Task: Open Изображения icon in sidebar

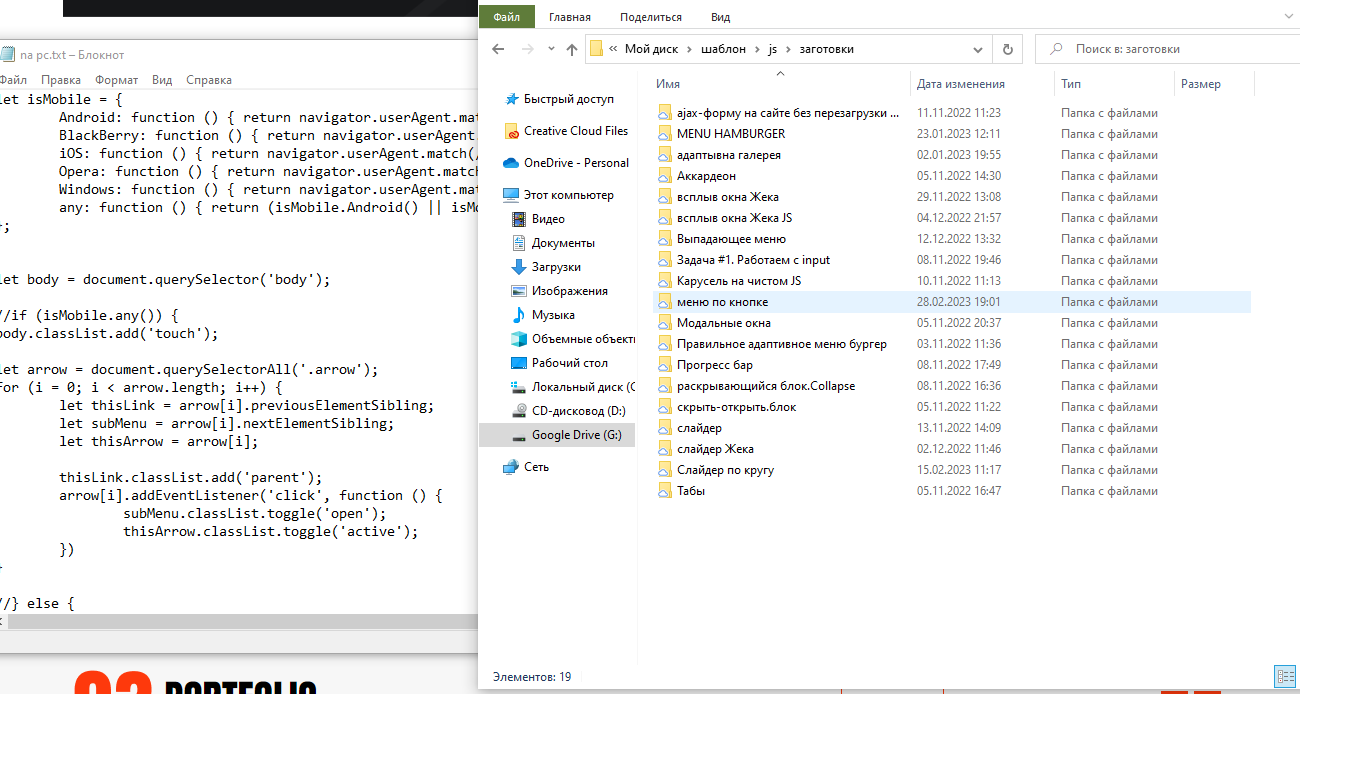Action: [519, 291]
